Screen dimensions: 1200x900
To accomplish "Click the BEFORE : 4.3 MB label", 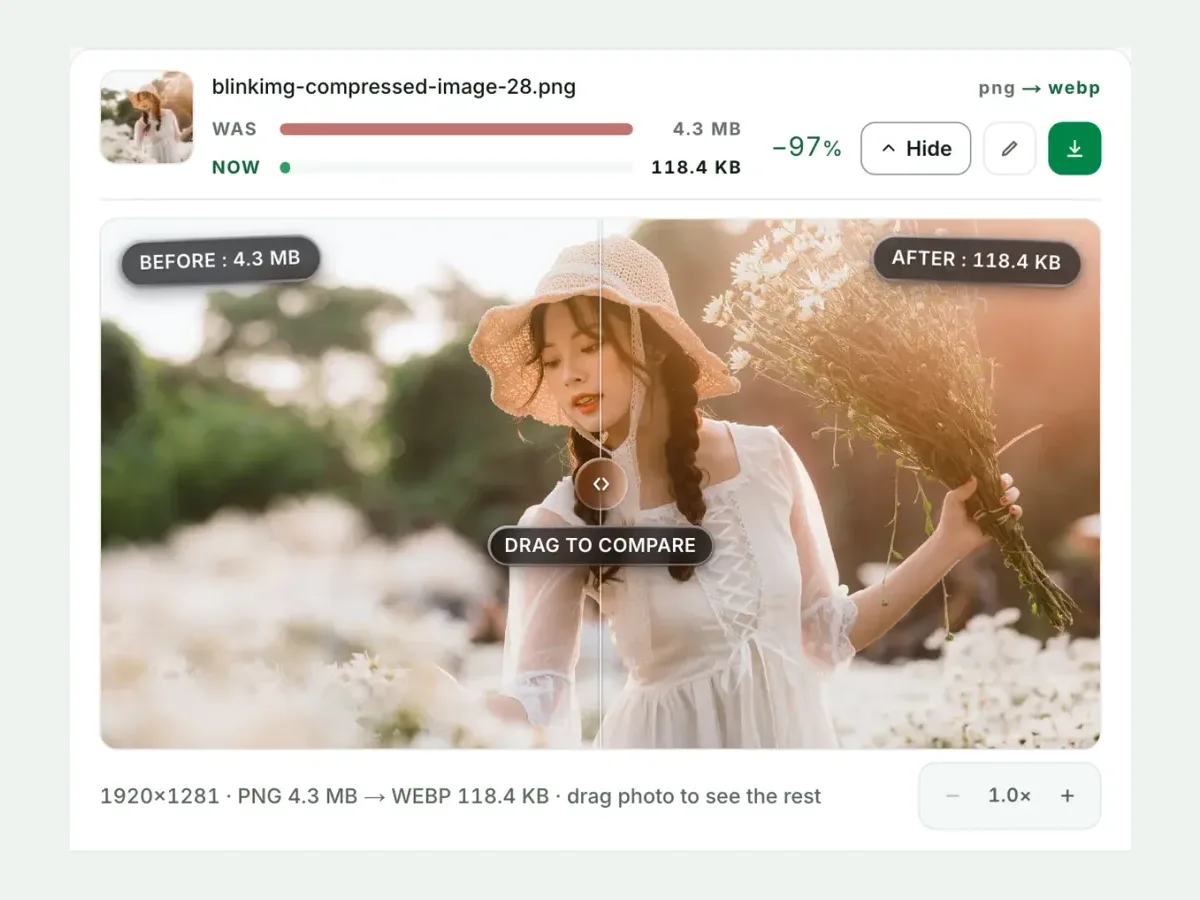I will point(220,261).
